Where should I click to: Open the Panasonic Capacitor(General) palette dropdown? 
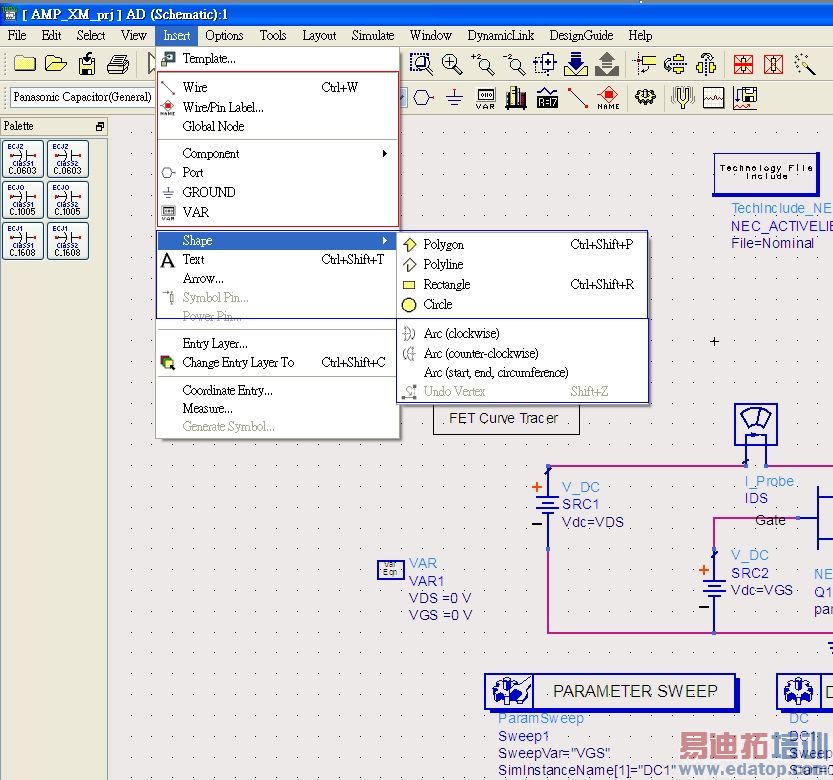pos(80,97)
